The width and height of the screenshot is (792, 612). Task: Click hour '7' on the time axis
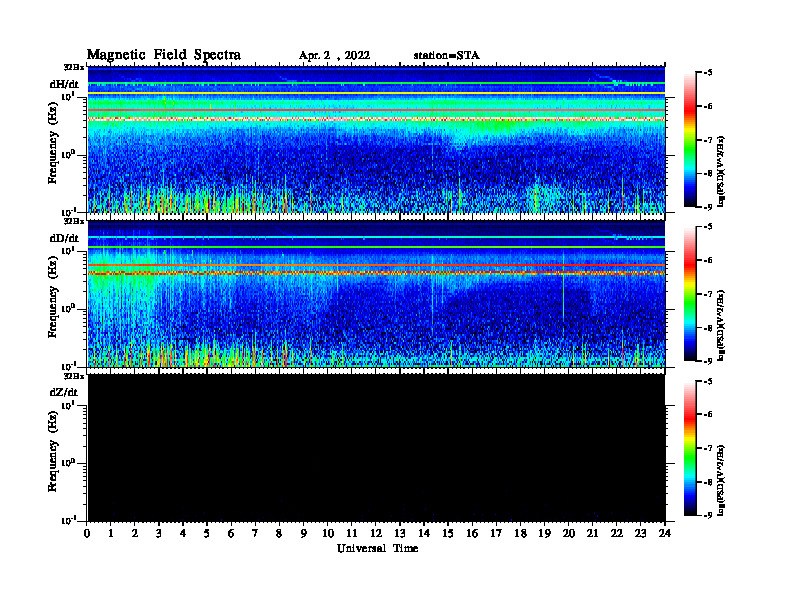255,534
